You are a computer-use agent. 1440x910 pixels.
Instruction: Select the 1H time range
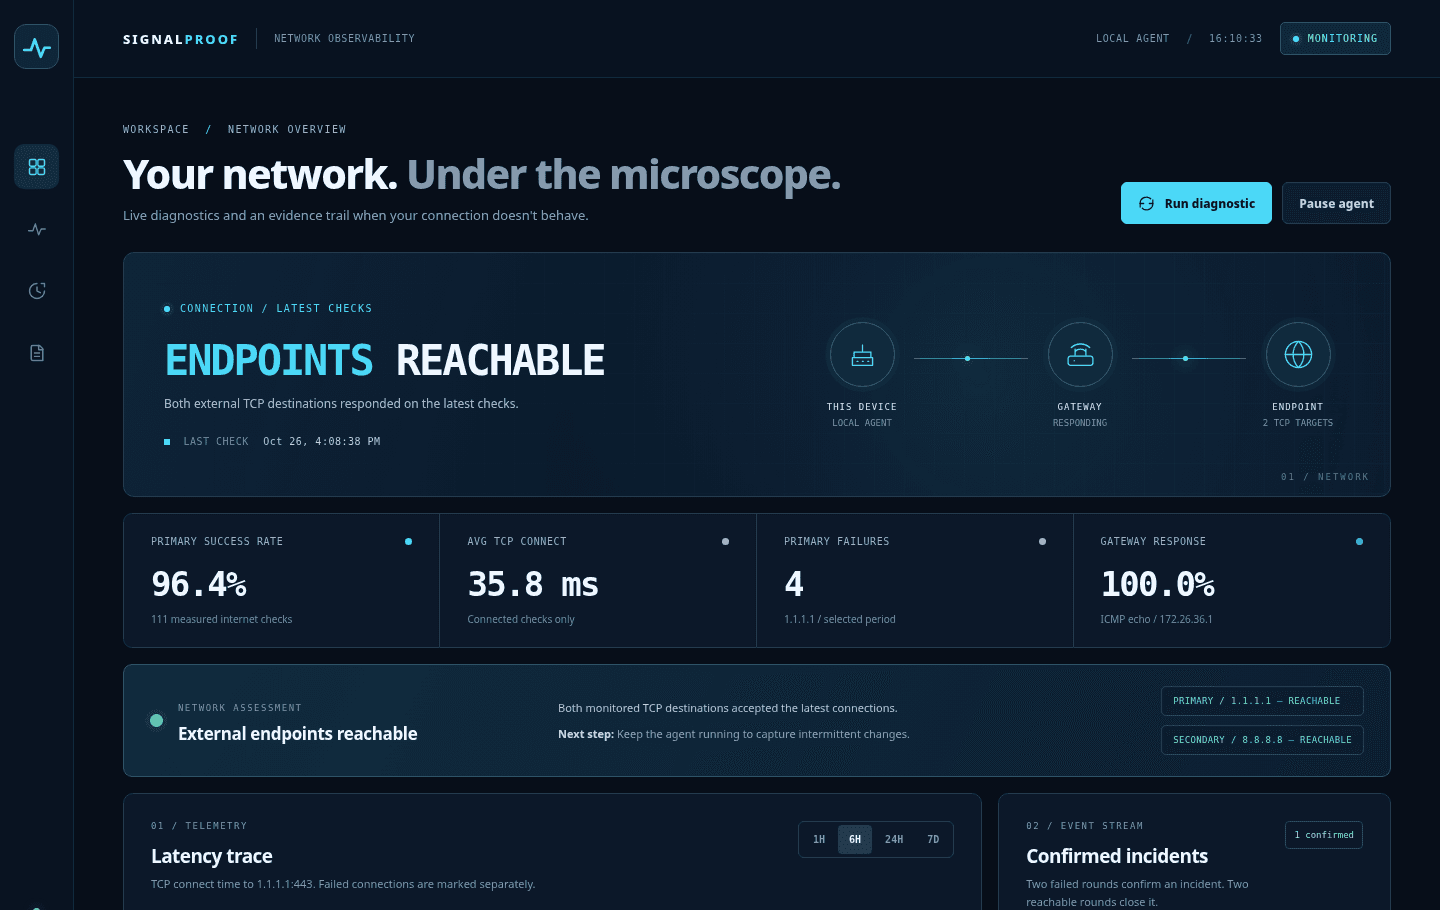coord(819,840)
